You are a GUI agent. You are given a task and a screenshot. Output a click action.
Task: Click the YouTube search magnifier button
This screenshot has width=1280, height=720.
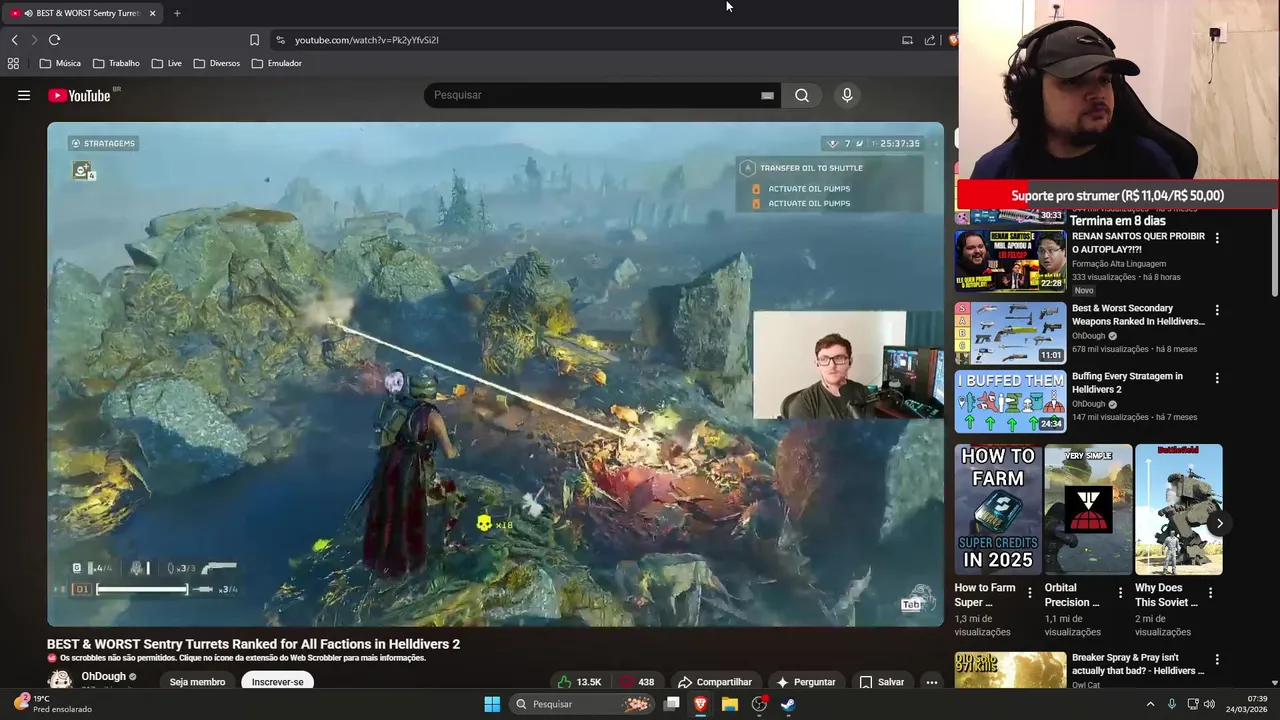(x=802, y=95)
